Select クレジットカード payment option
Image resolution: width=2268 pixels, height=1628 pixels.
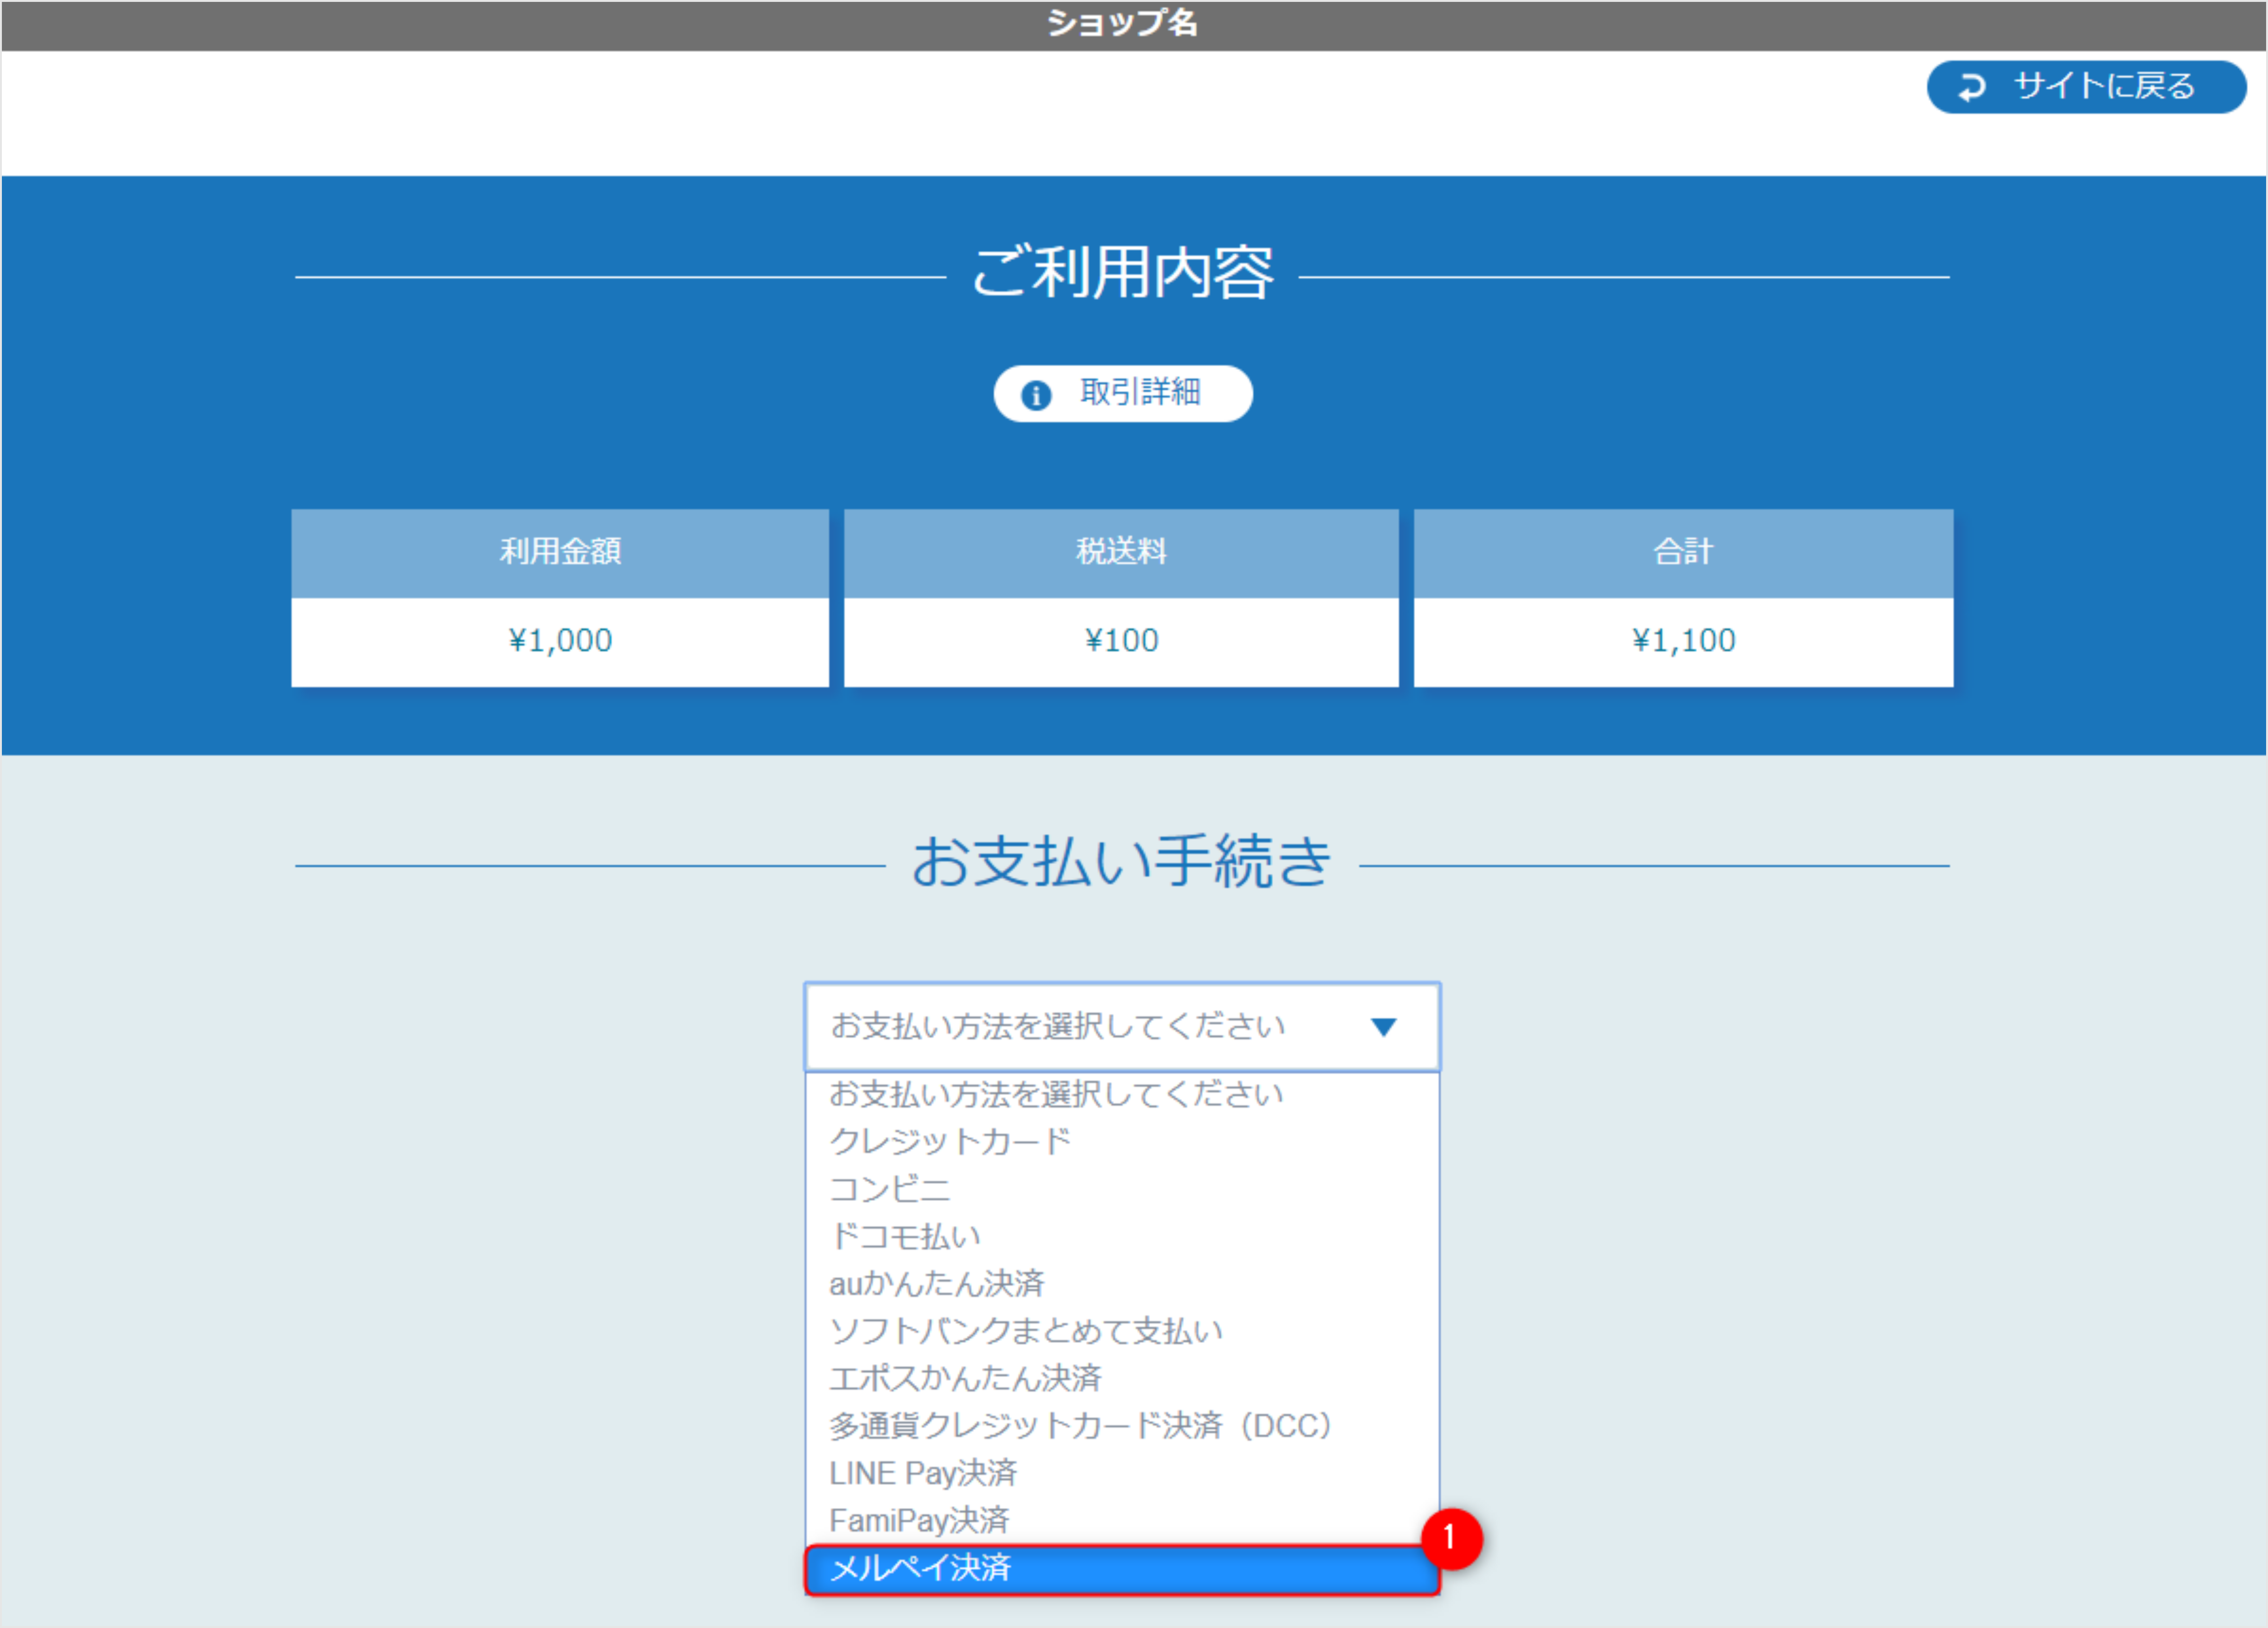[948, 1140]
